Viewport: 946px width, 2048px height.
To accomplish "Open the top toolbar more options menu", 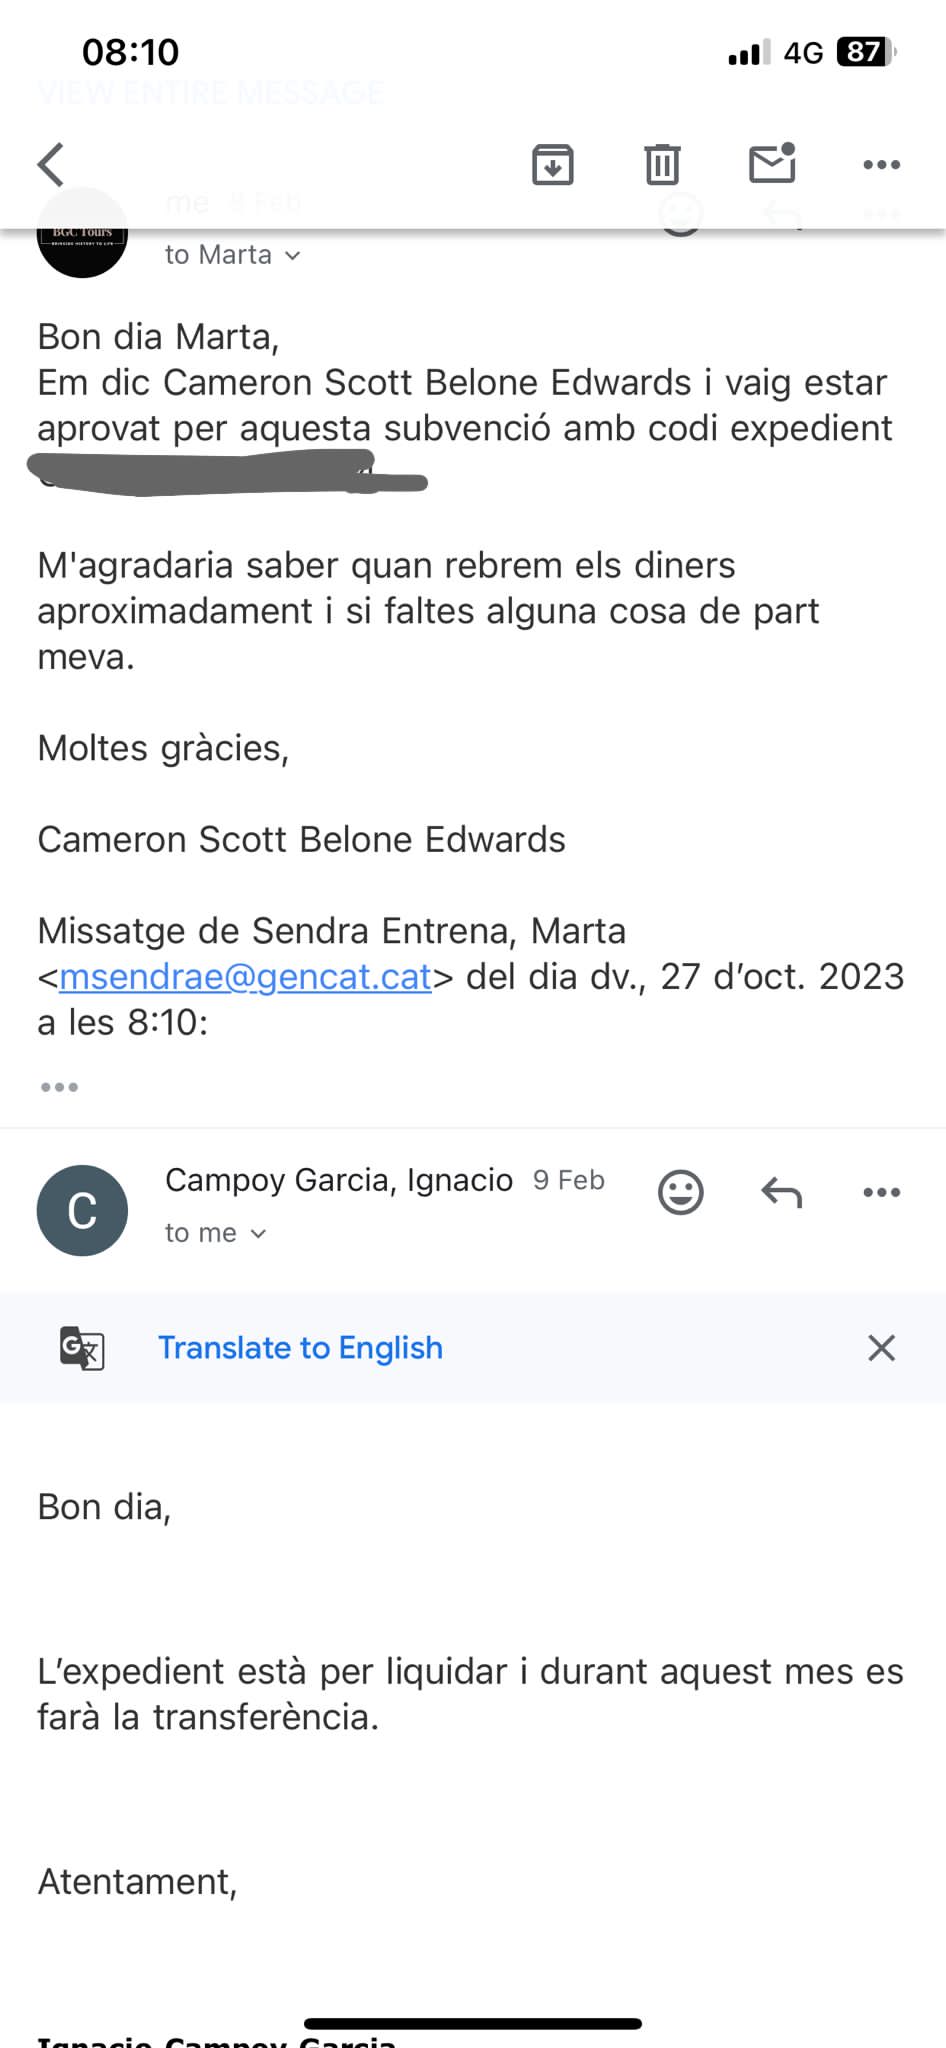I will [x=881, y=165].
